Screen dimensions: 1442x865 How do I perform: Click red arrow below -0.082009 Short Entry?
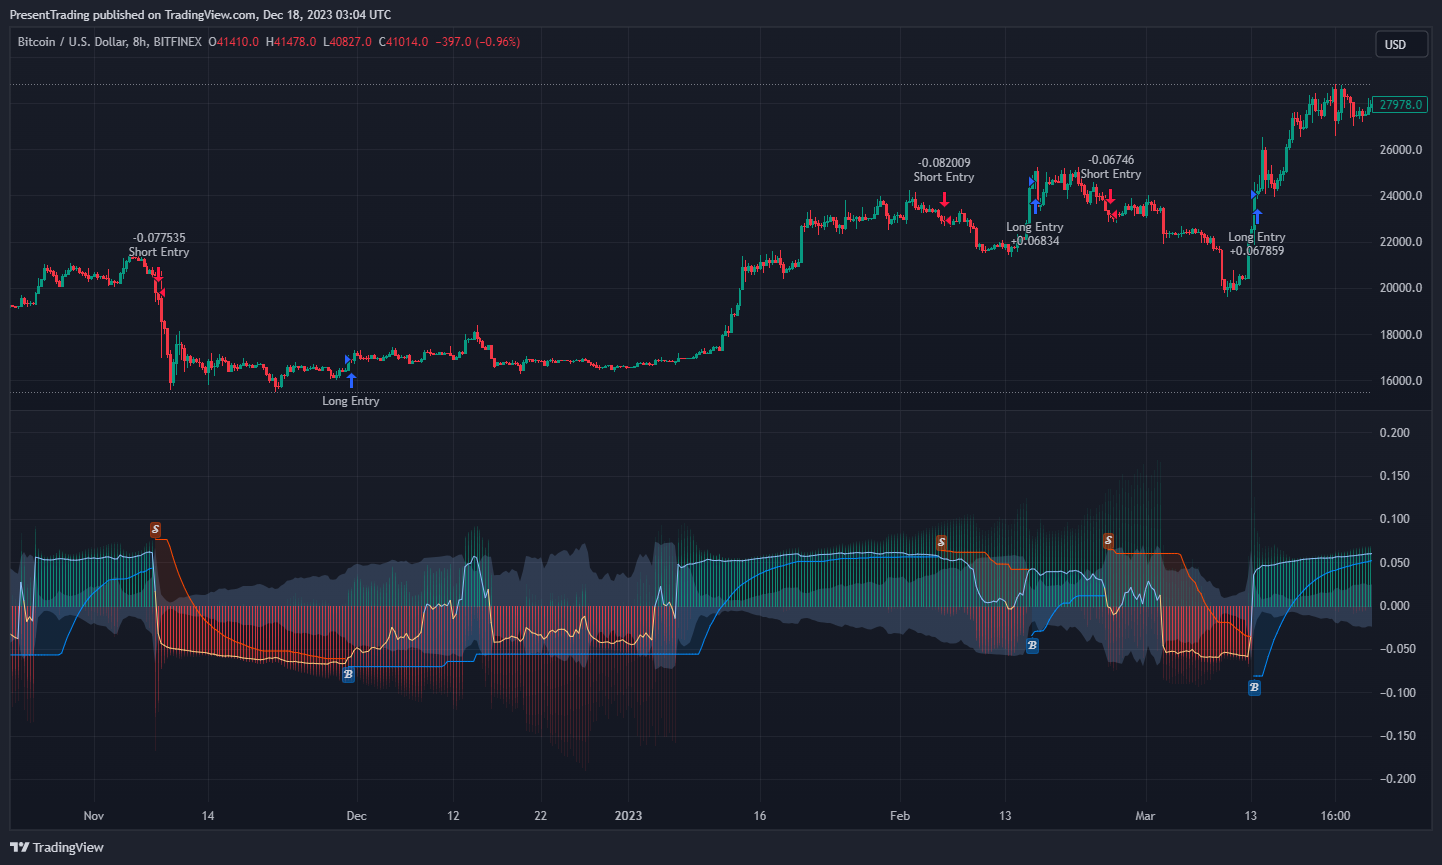click(x=944, y=199)
